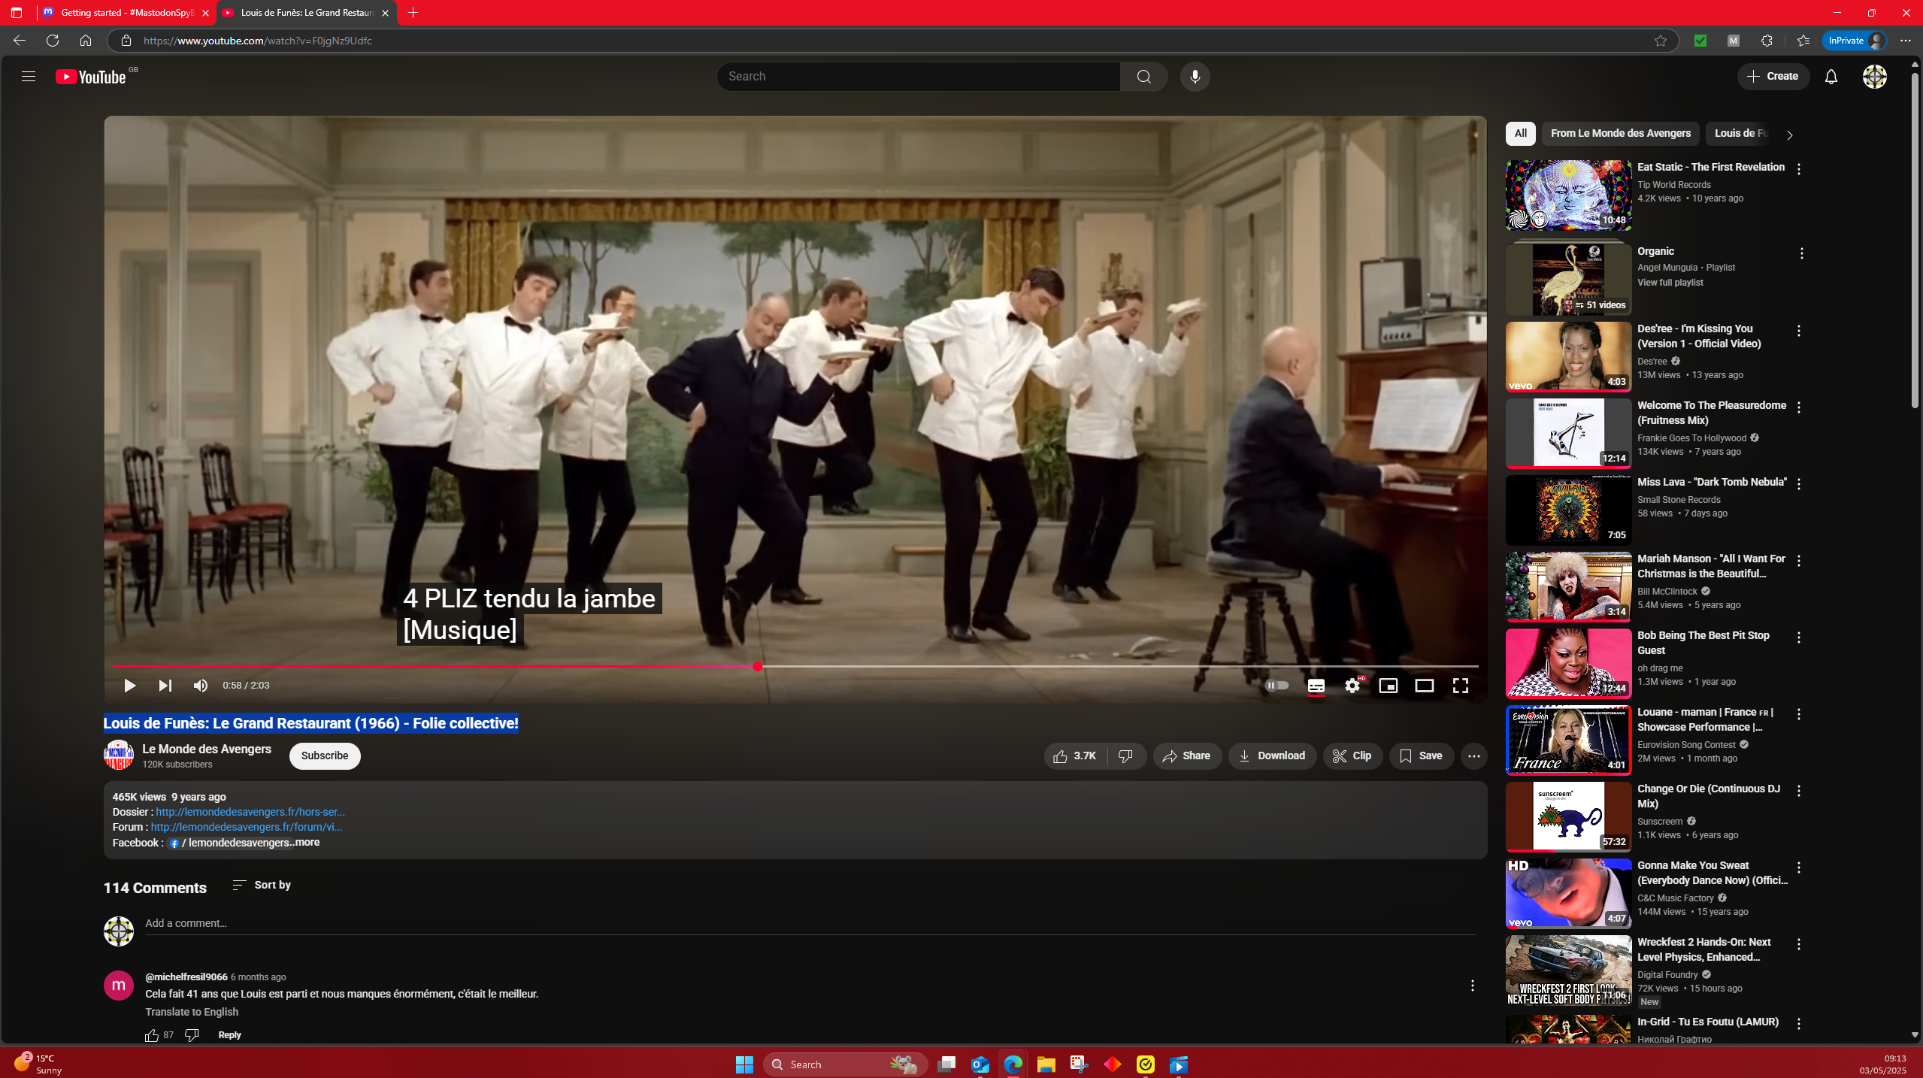Open File Explorer from the taskbar

(1046, 1064)
